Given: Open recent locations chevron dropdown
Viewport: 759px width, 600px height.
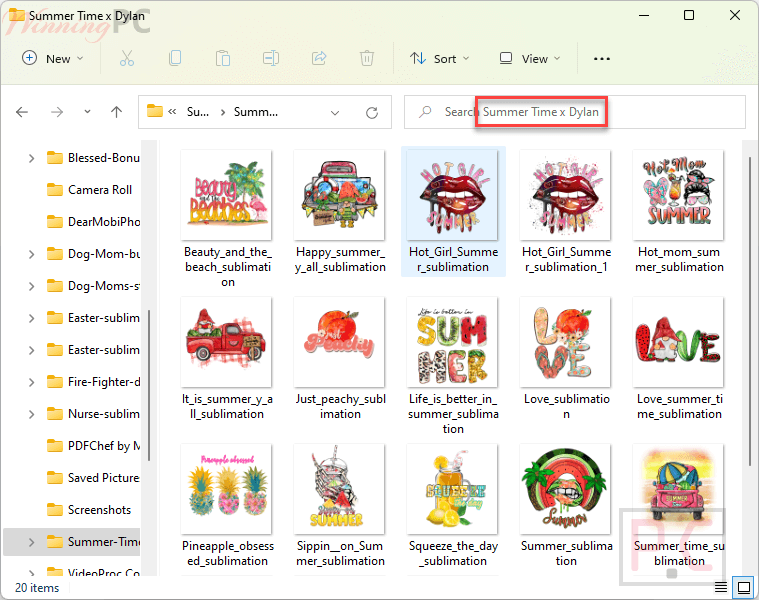Looking at the screenshot, I should pyautogui.click(x=88, y=112).
